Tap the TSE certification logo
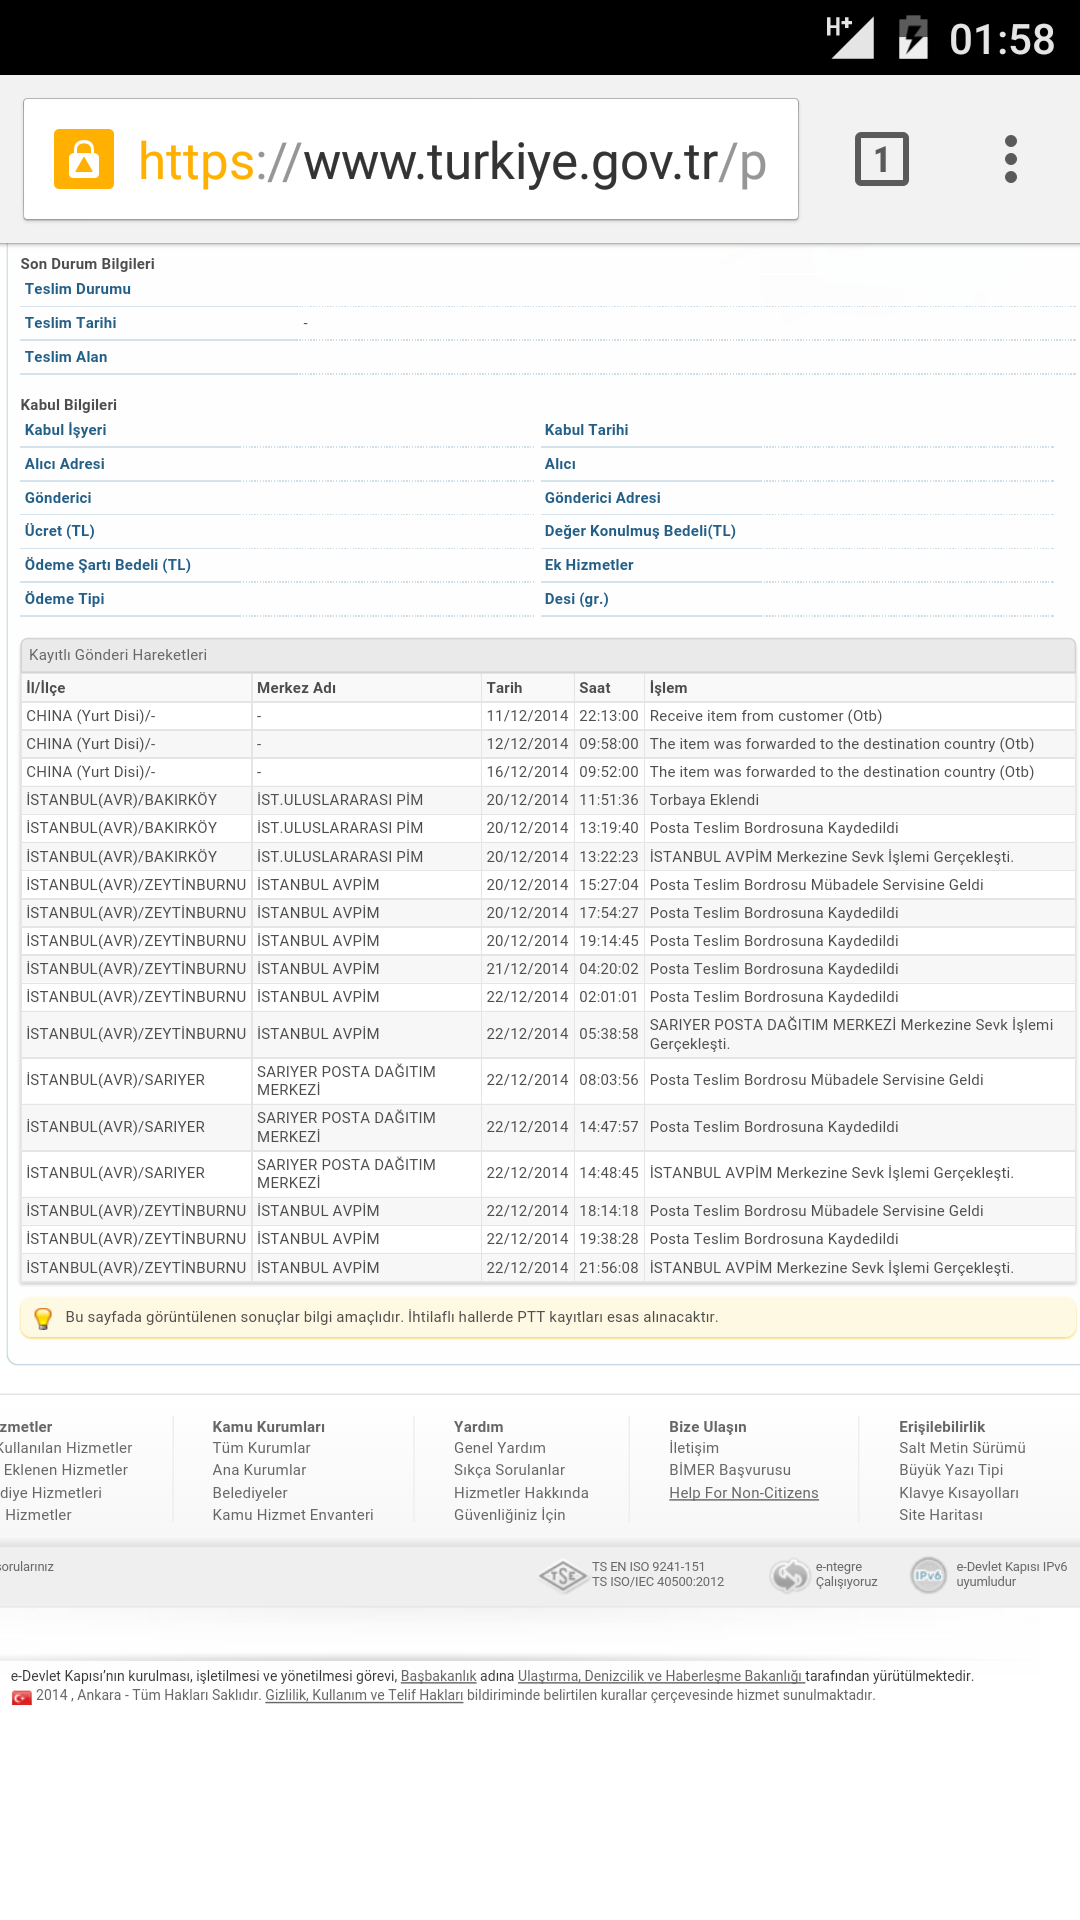This screenshot has width=1080, height=1920. [x=563, y=1577]
